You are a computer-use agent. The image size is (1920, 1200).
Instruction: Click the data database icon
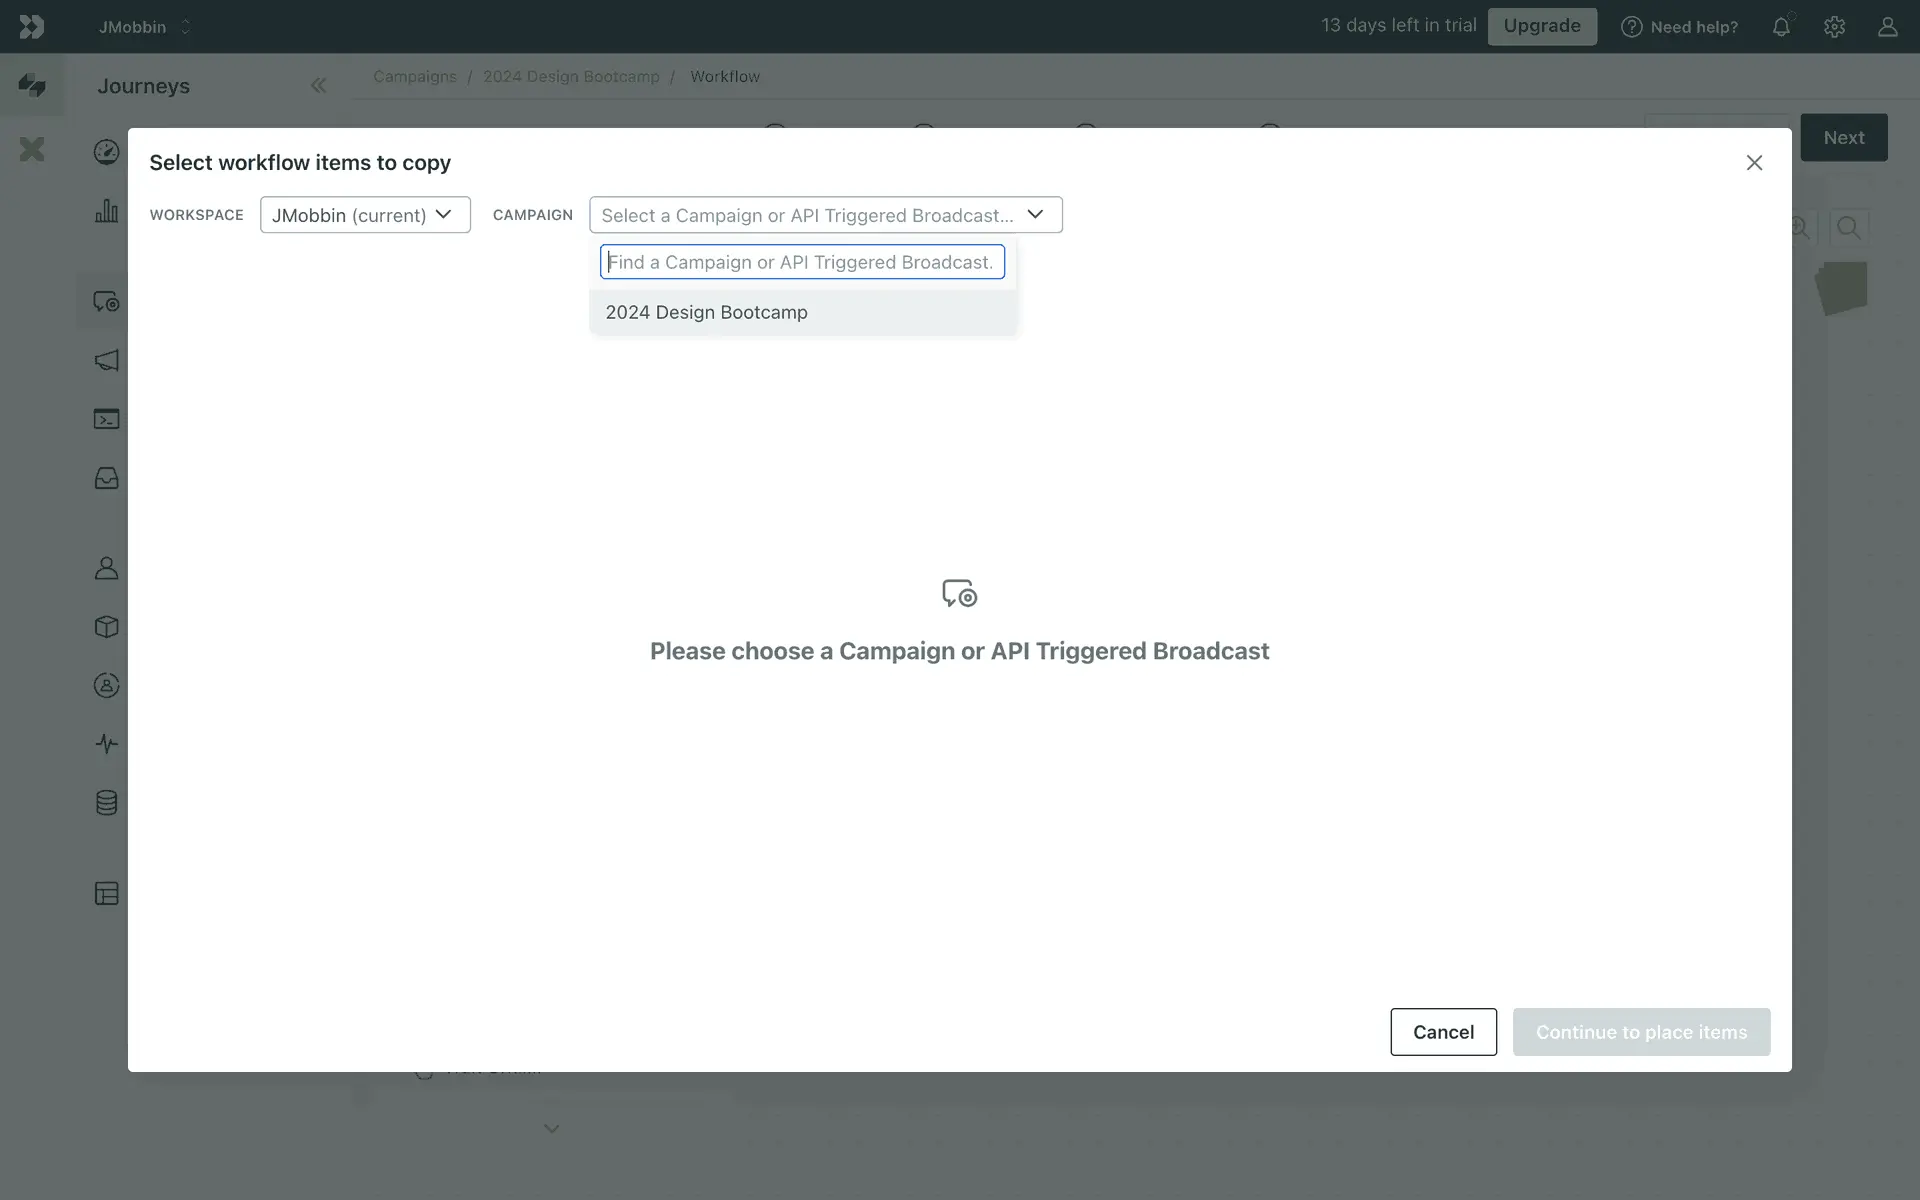pos(106,803)
